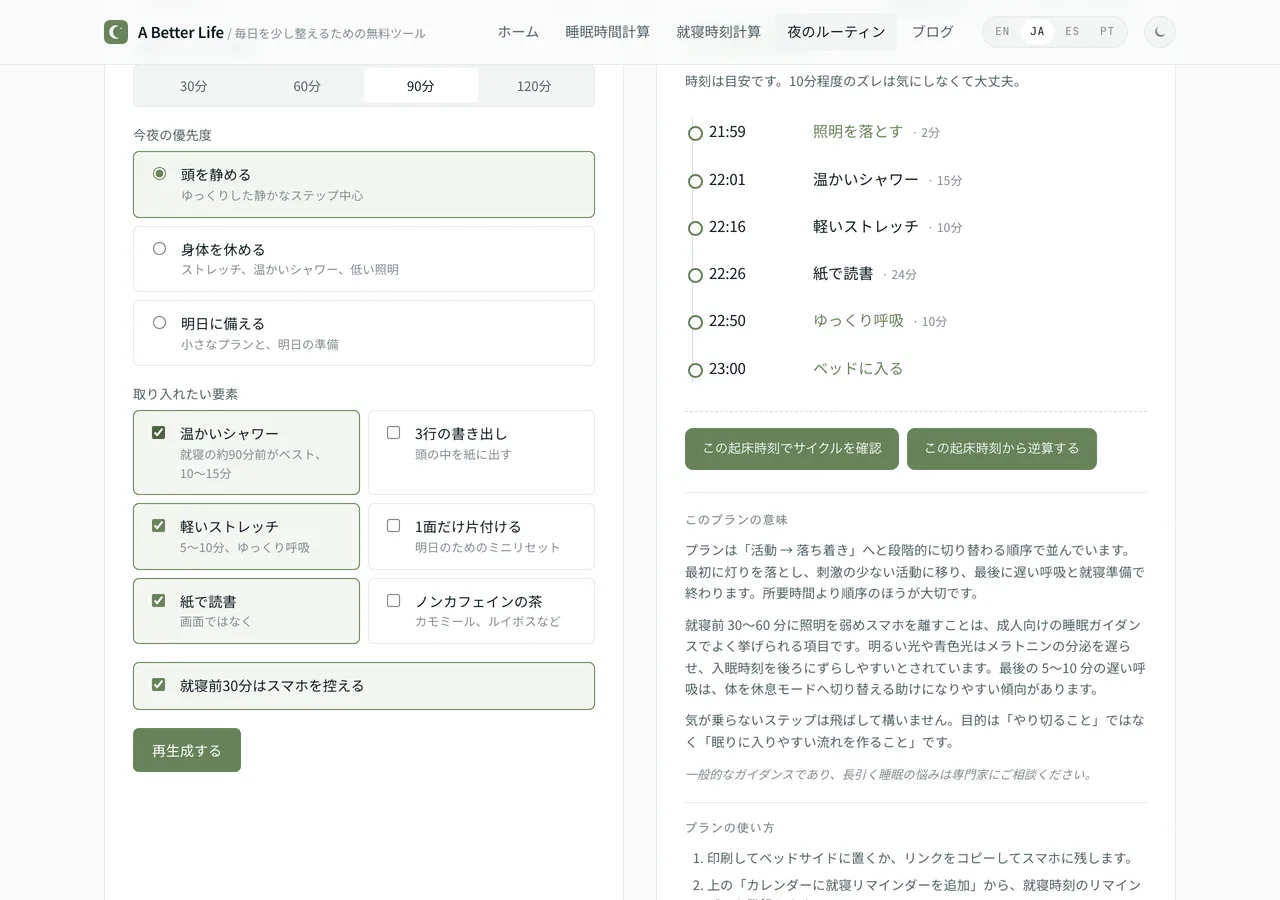Check ノンカフェインの茶 checkbox
Viewport: 1280px width, 900px height.
(393, 600)
